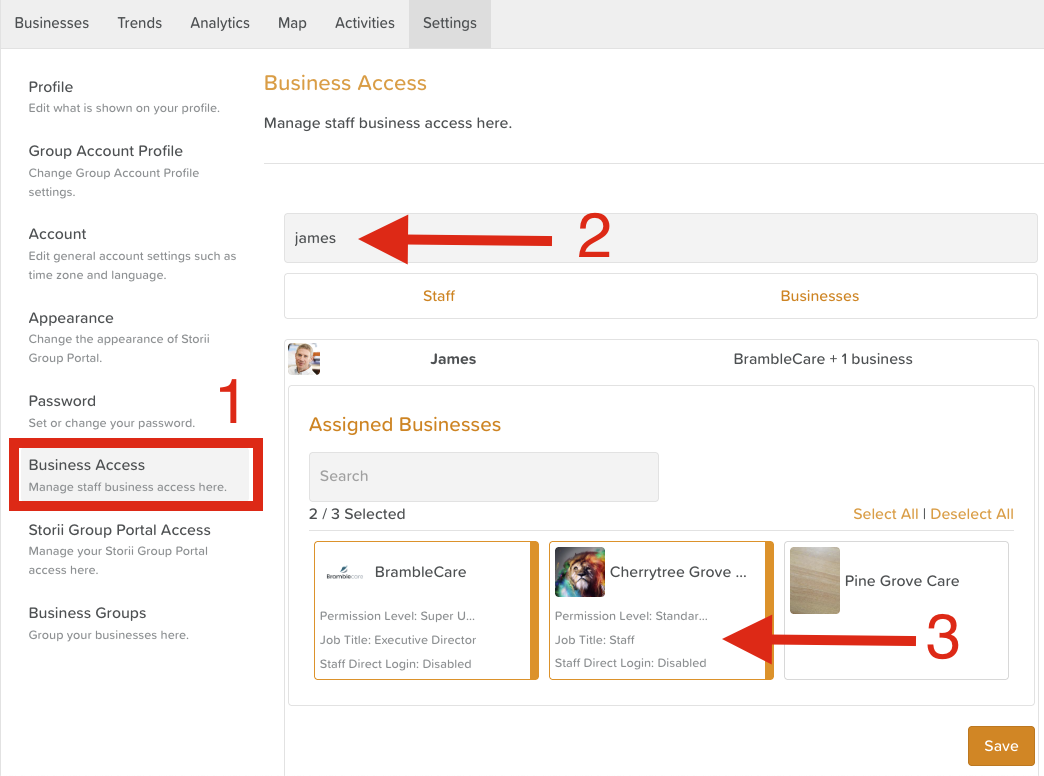Toggle the Cherrytree Grove business card
The image size is (1044, 776).
[x=661, y=610]
